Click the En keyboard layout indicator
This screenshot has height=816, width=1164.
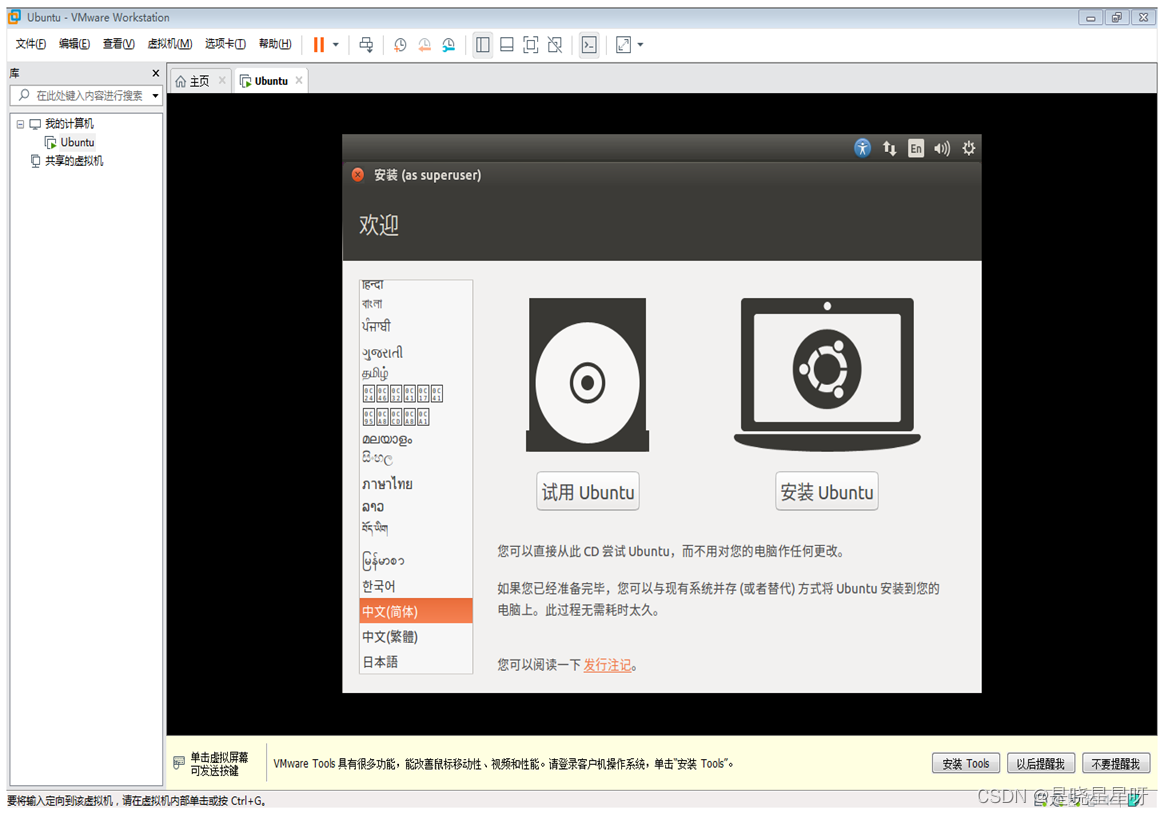(x=916, y=148)
